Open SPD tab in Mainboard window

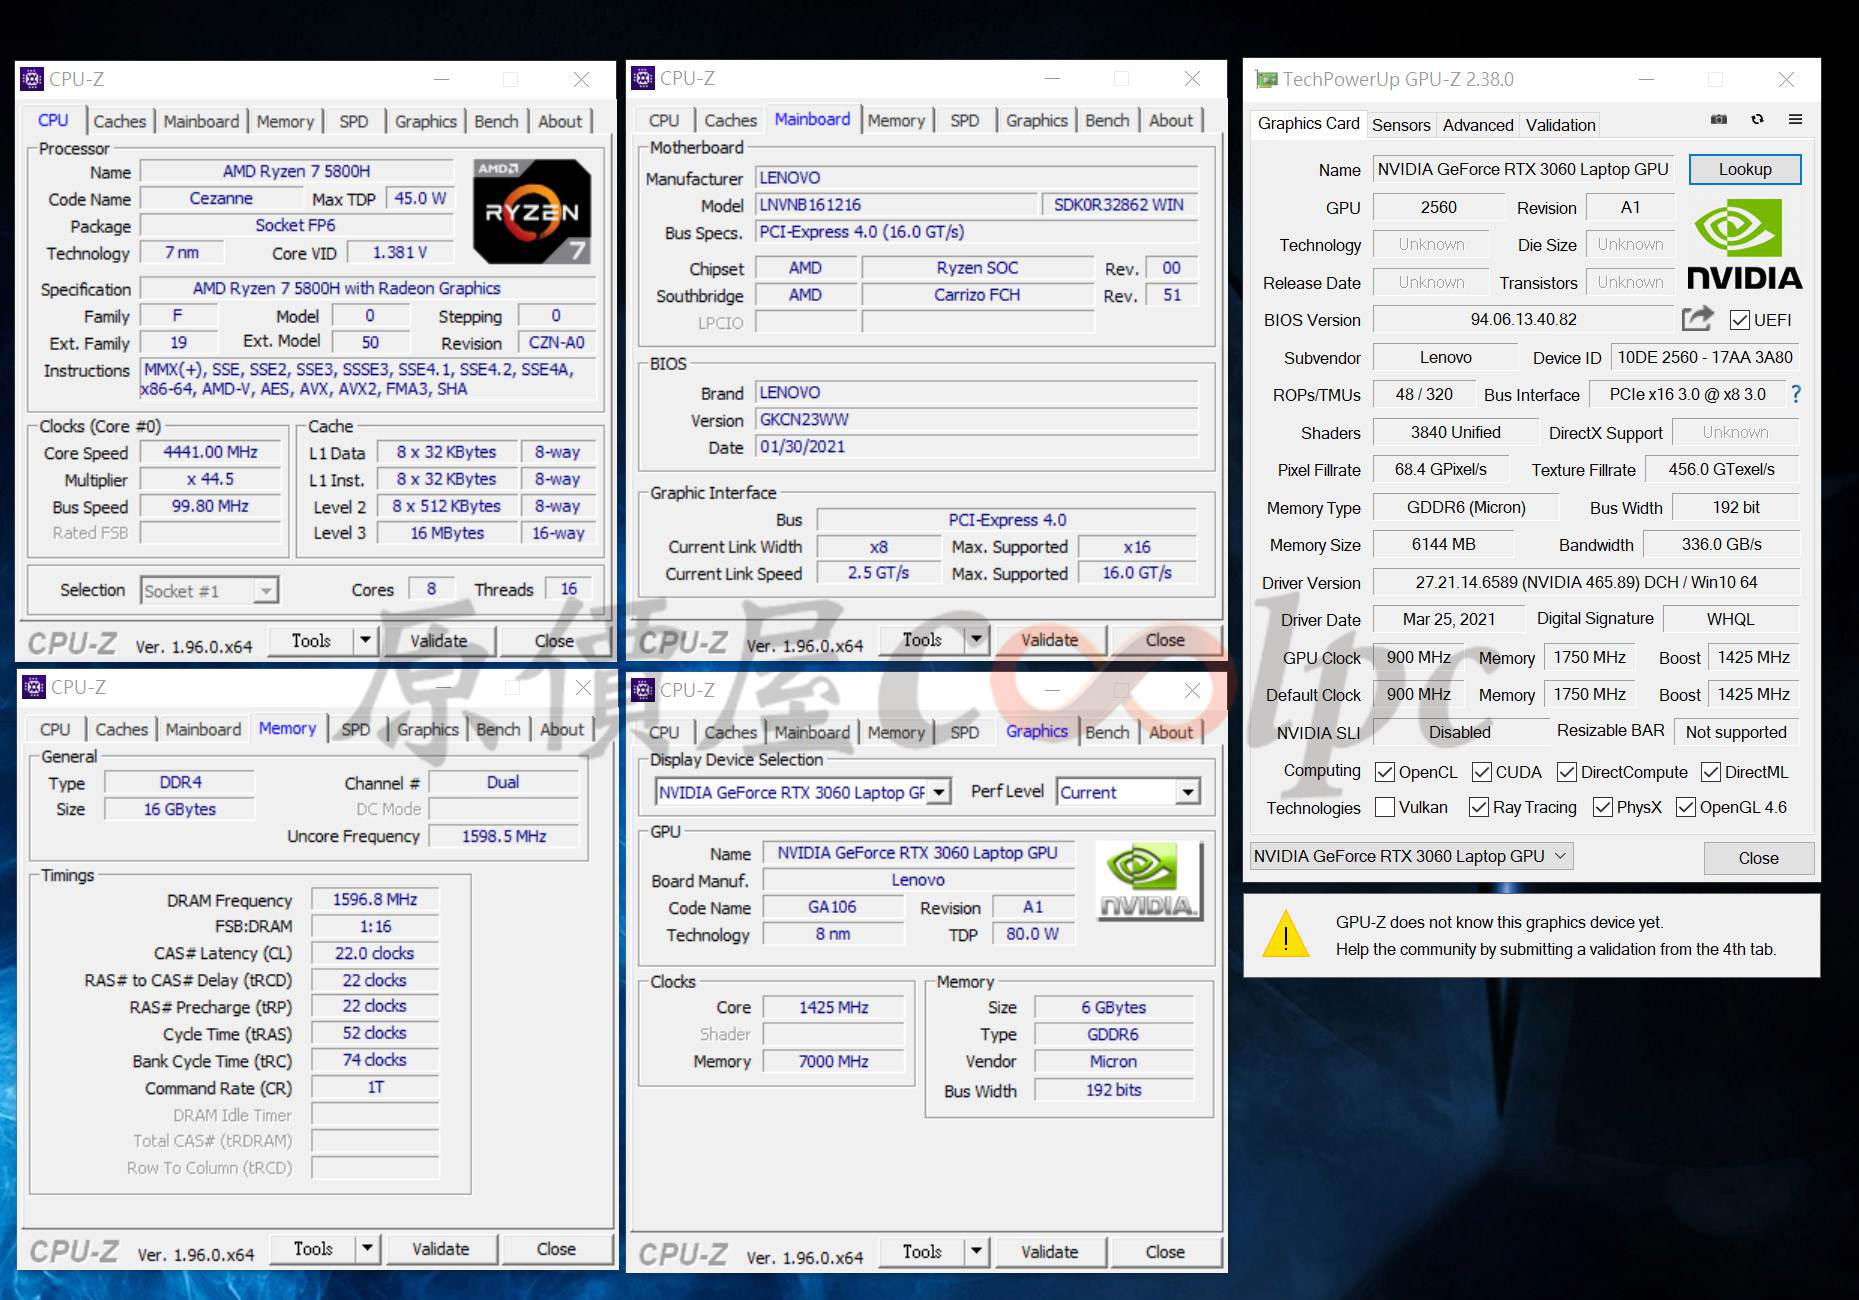965,120
